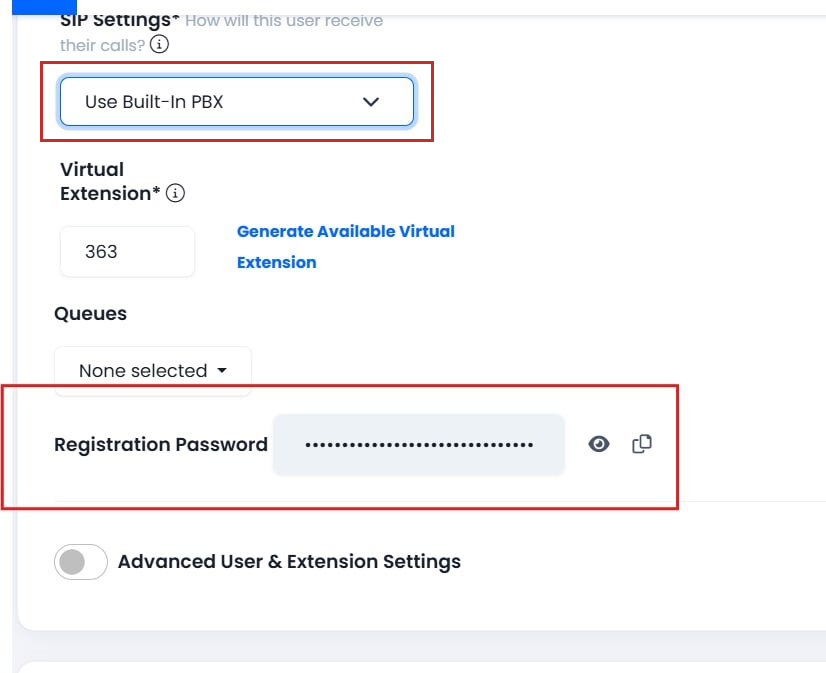826x673 pixels.
Task: Open the Virtual Extension info tooltip icon
Action: tap(175, 194)
